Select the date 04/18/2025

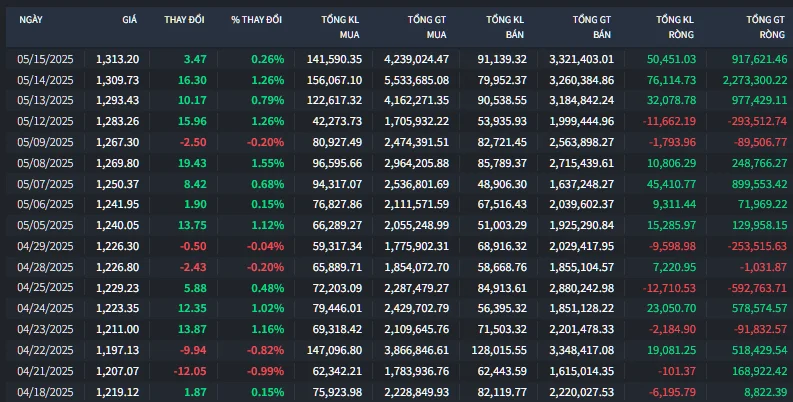coord(45,392)
